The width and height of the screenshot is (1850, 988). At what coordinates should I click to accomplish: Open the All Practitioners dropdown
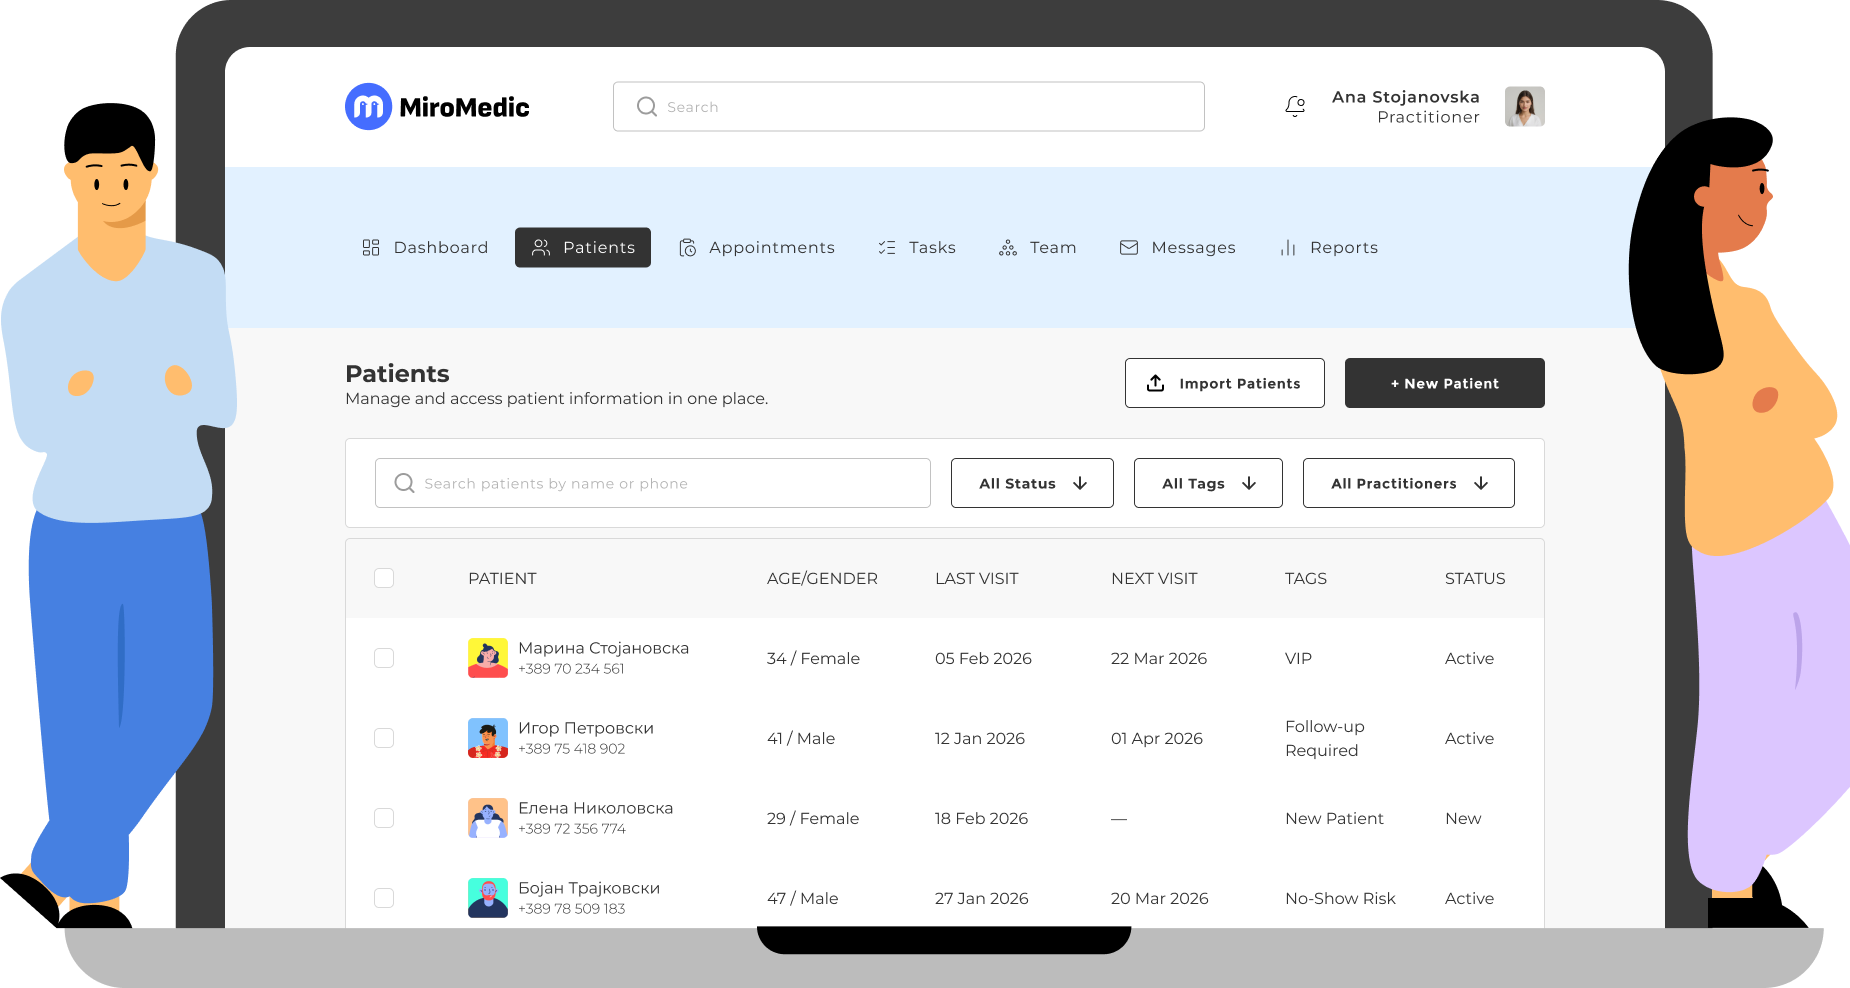pyautogui.click(x=1408, y=483)
